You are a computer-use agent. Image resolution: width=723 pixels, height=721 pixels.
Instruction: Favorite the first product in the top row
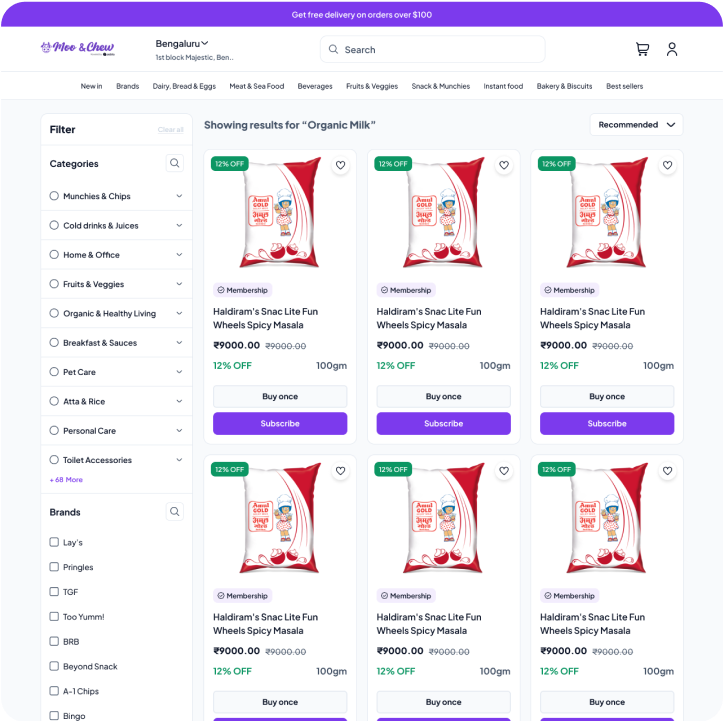340,165
